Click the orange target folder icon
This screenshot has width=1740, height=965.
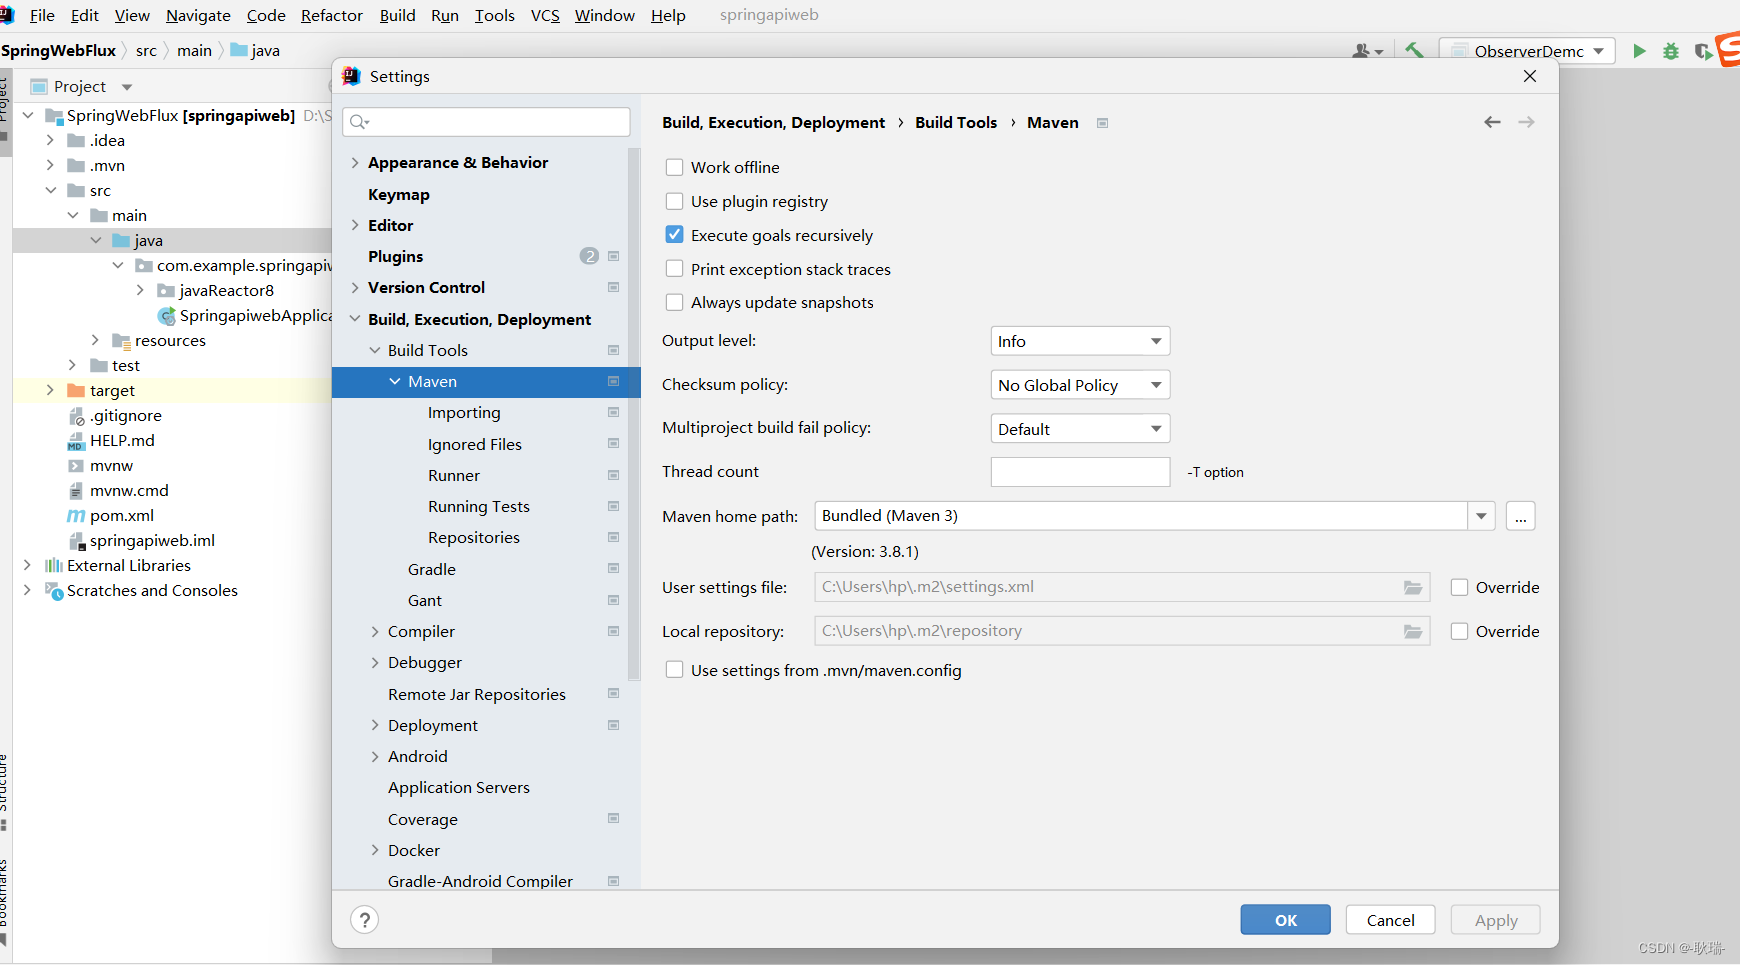click(x=76, y=390)
